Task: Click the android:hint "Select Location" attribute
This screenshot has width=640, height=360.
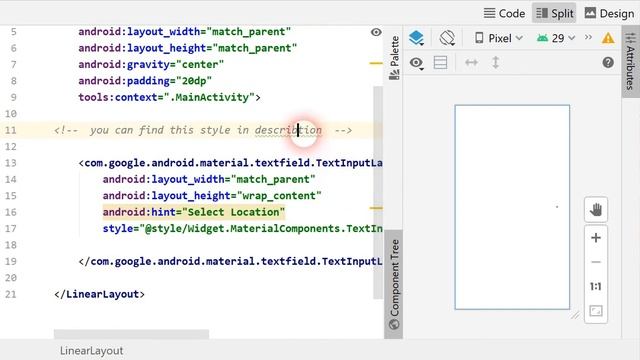Action: pos(193,212)
